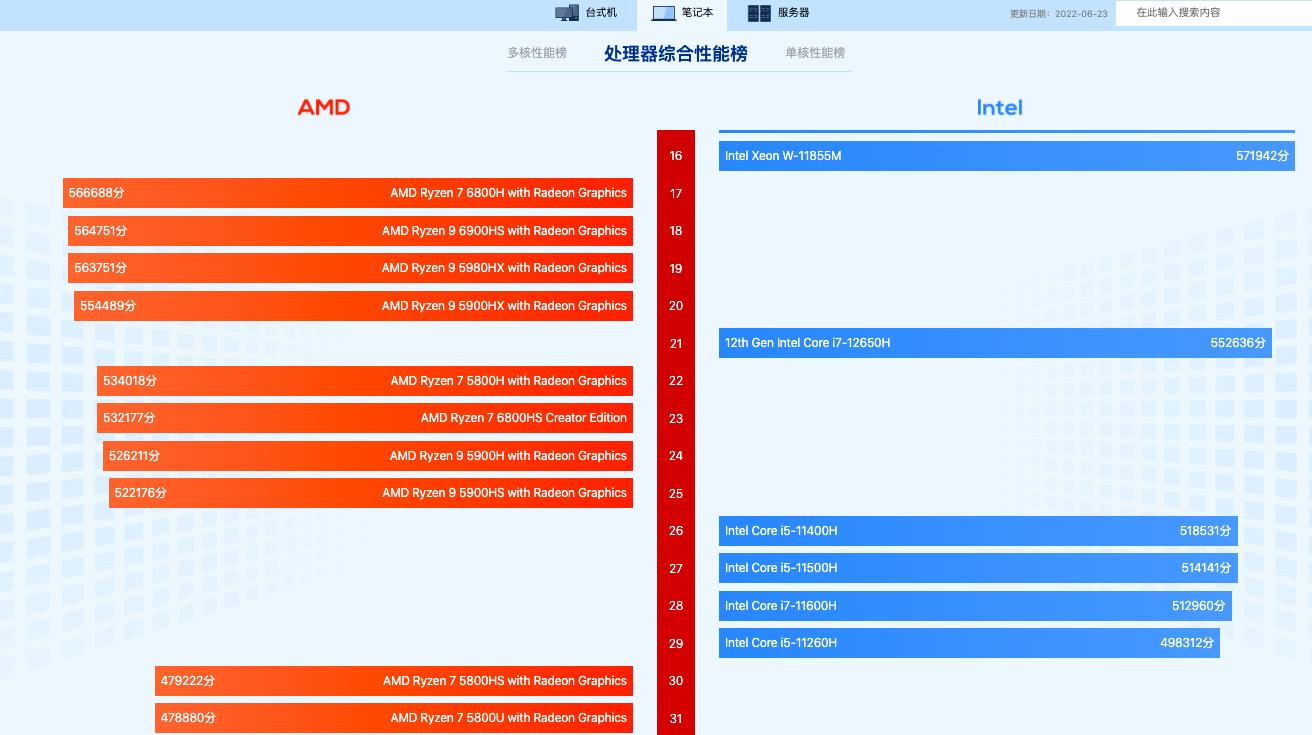This screenshot has width=1312, height=735.
Task: Open the 单核性能榜 ranking view
Action: [x=815, y=53]
